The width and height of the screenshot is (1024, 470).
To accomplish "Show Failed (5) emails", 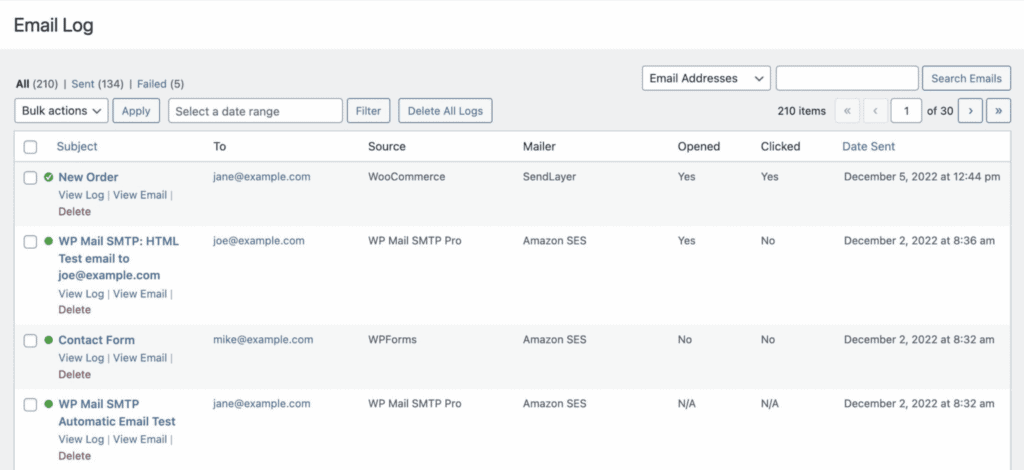I will coord(161,84).
